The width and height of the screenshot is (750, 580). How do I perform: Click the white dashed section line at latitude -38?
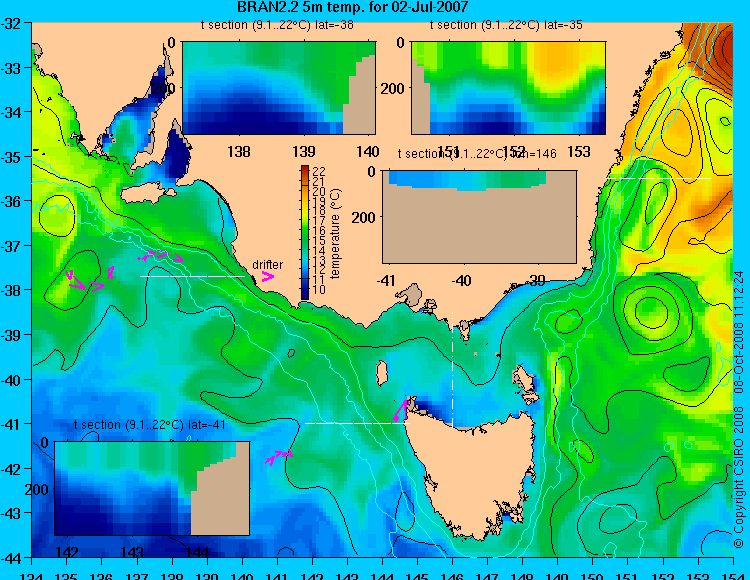point(192,276)
